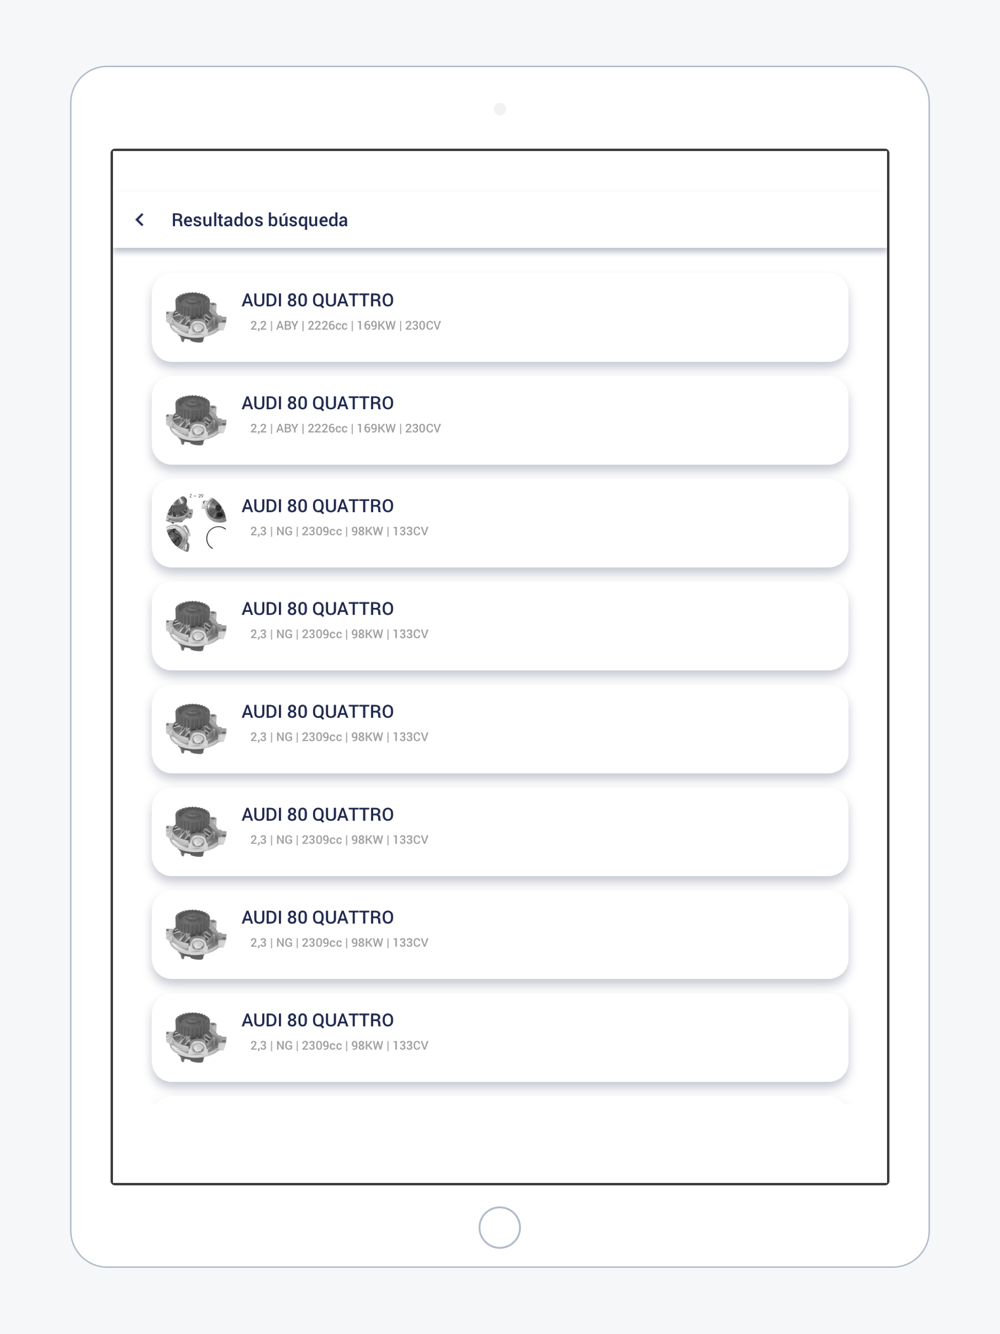Tap water pump image of fifth result
The height and width of the screenshot is (1334, 1000).
pos(196,729)
